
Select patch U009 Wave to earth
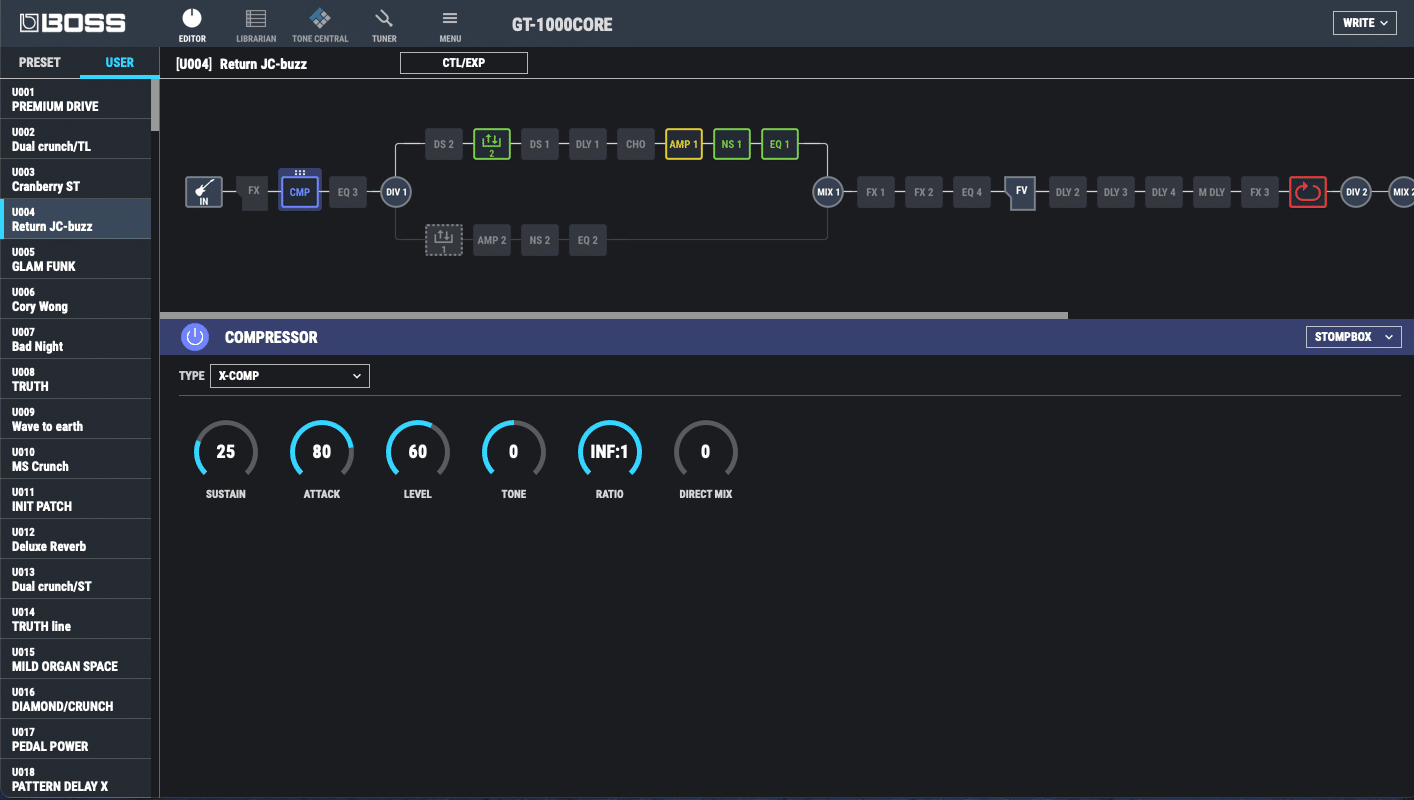[x=75, y=419]
